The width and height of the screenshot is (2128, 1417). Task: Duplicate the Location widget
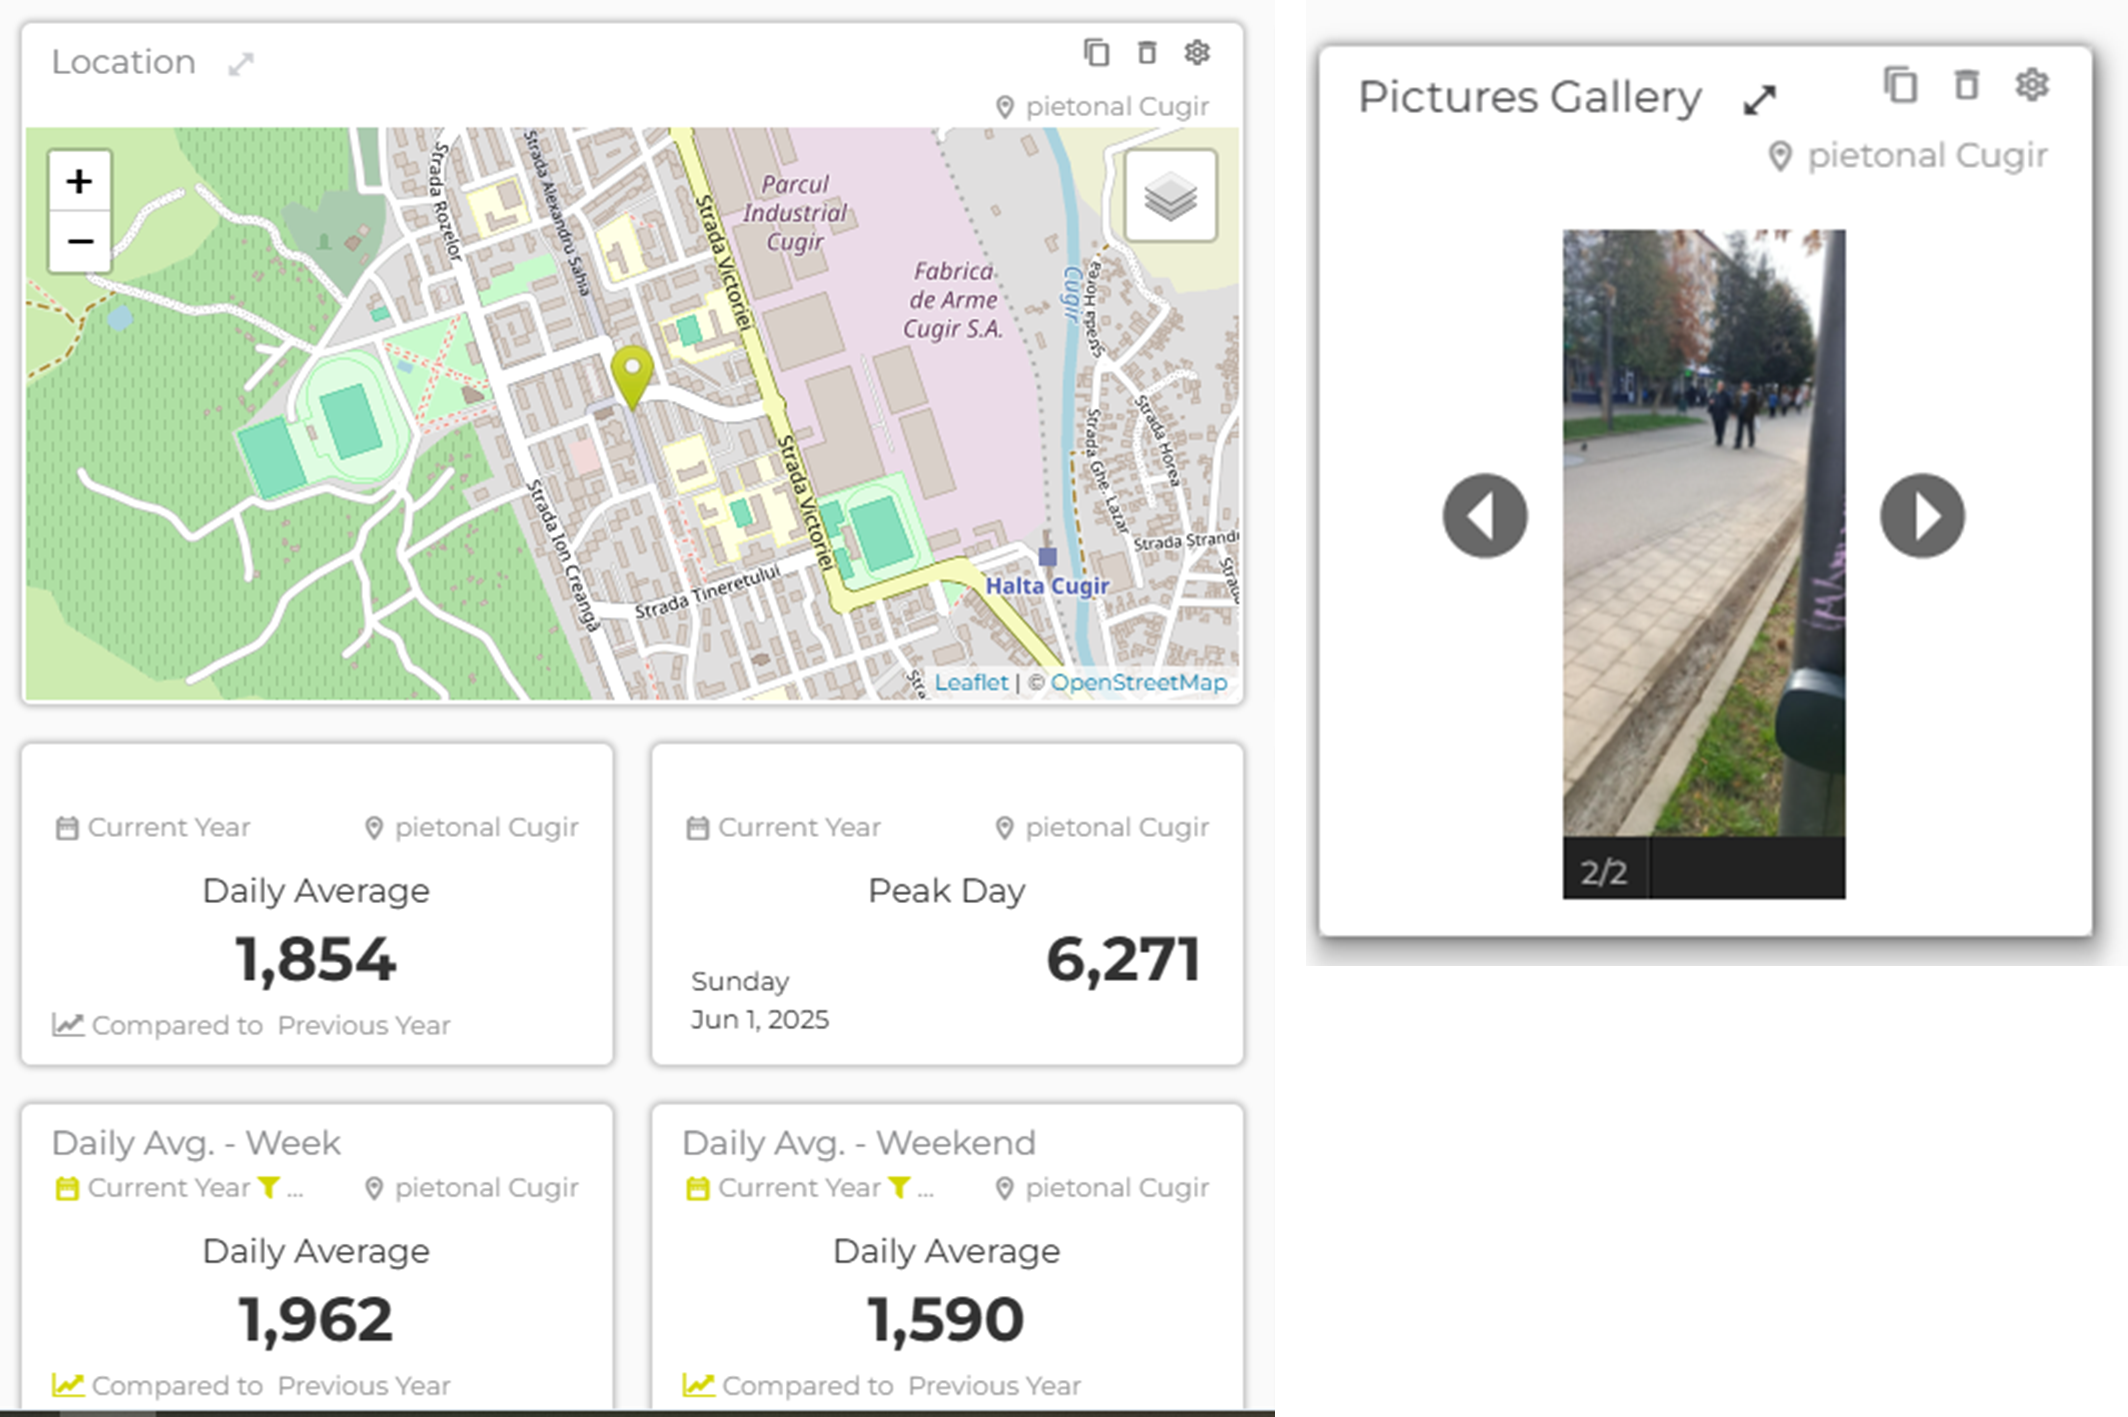[1096, 52]
